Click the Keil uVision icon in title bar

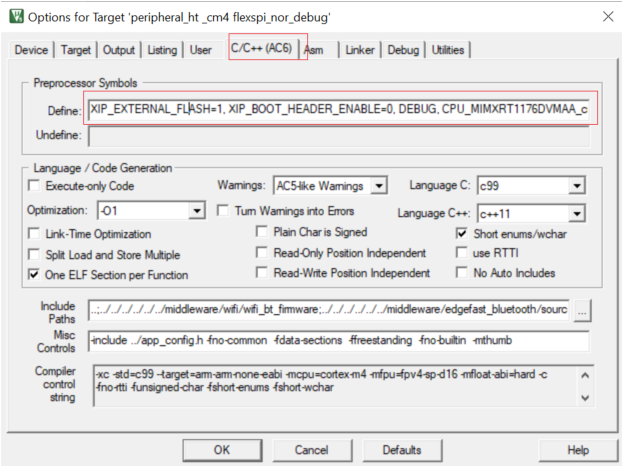click(x=15, y=16)
